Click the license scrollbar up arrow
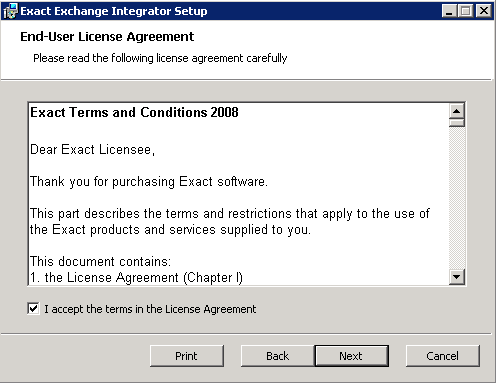Viewport: 496px width, 383px height. coord(457,111)
